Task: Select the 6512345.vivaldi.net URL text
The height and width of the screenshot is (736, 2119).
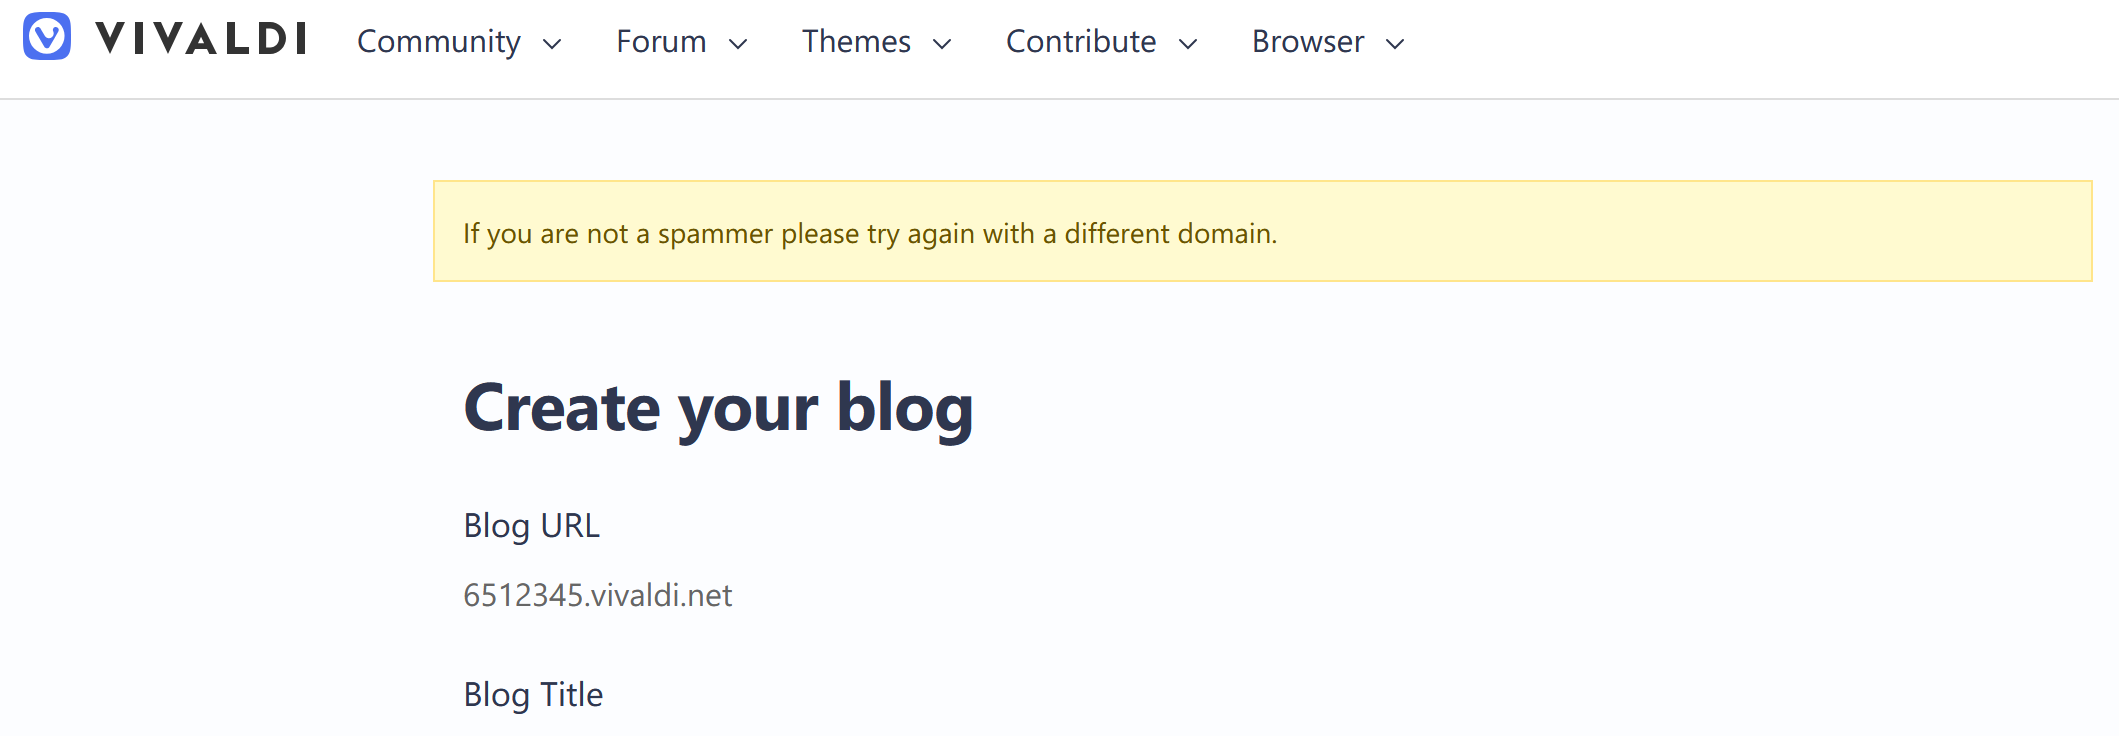Action: click(598, 596)
